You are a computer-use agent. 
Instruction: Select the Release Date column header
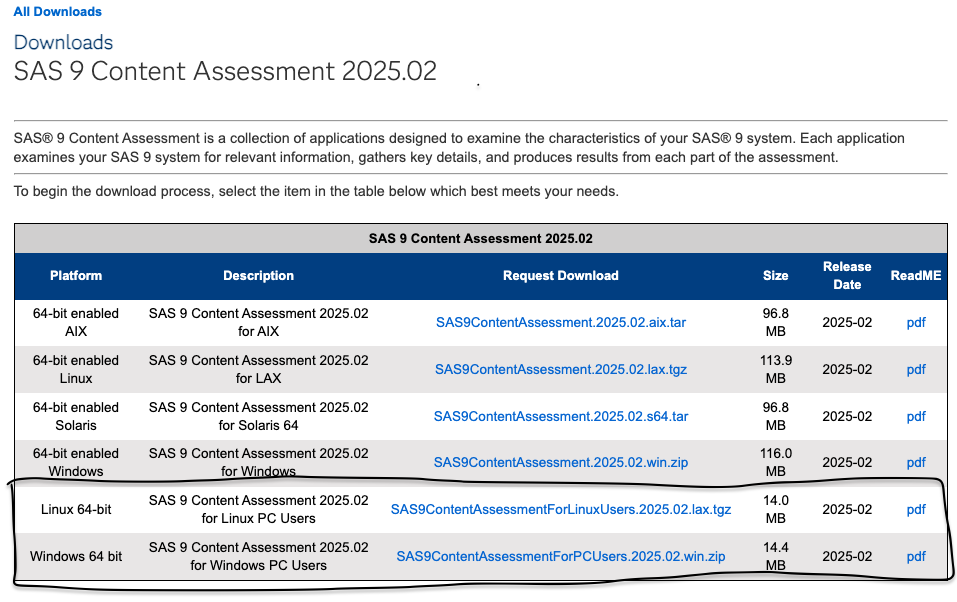tap(847, 275)
